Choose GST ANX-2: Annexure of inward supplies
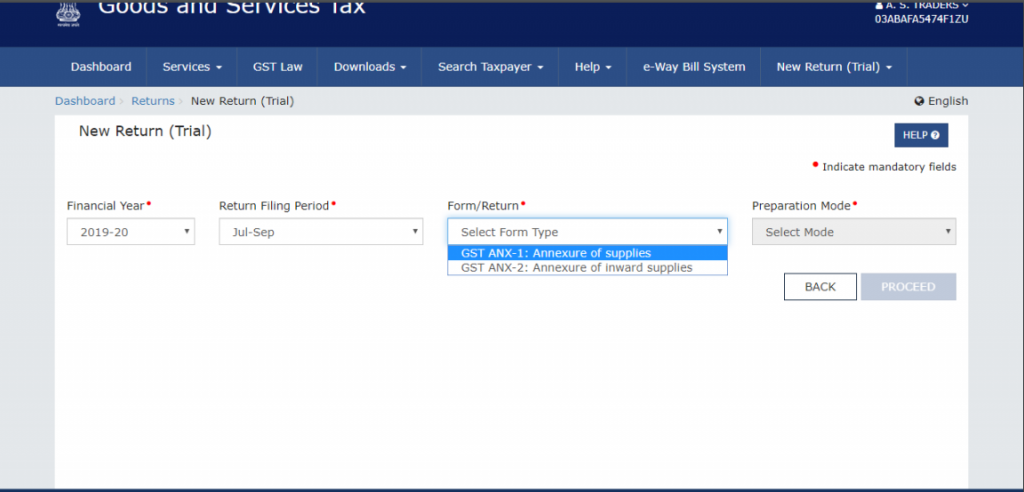The width and height of the screenshot is (1024, 492). (587, 268)
